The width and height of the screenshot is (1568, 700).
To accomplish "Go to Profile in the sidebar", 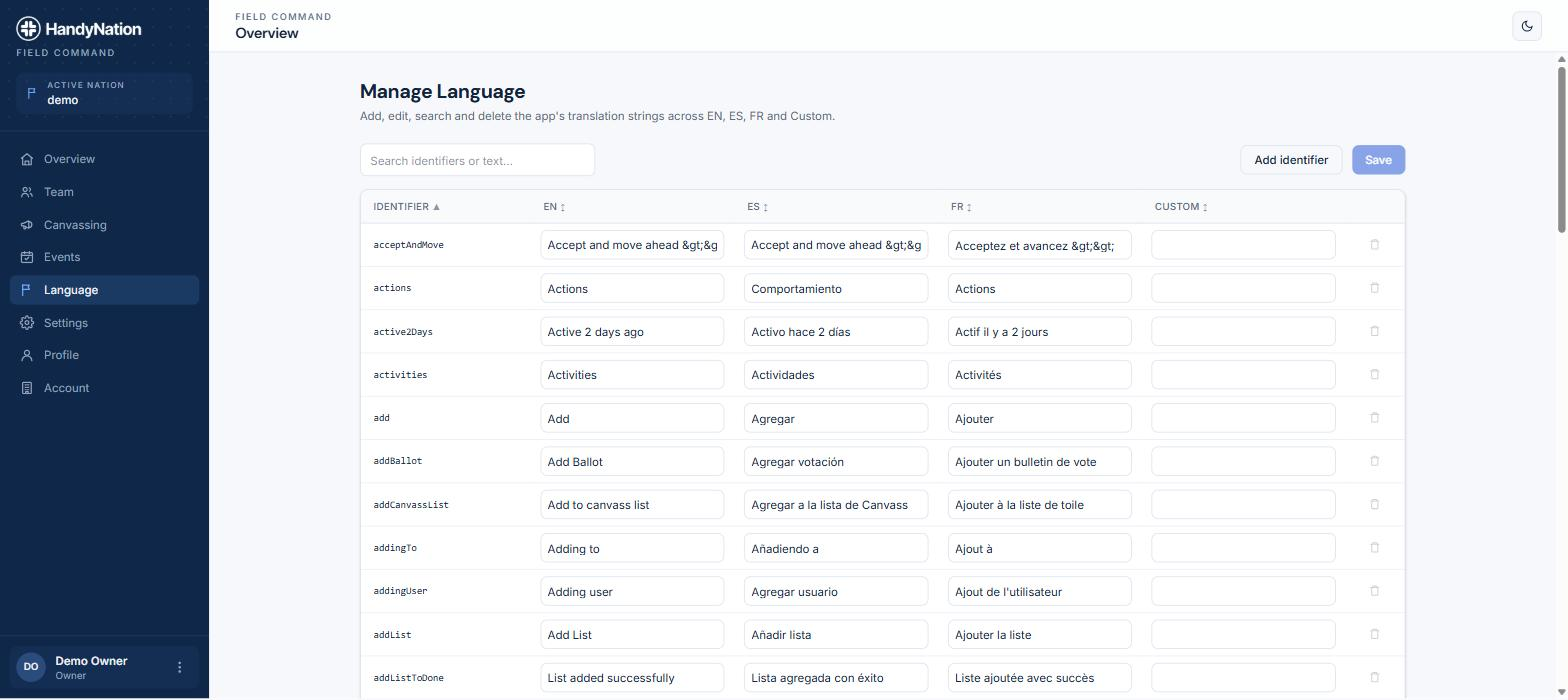I will tap(105, 355).
